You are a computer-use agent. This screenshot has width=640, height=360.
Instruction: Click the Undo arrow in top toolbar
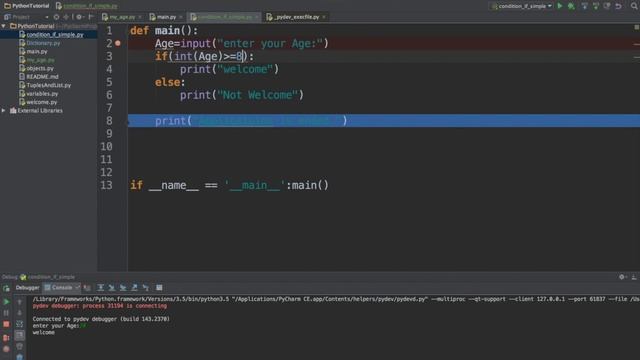click(618, 6)
